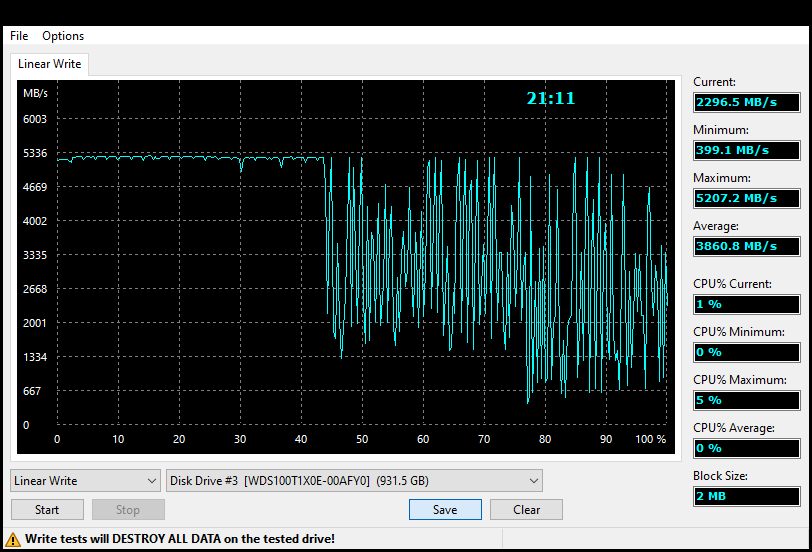Expand the Linear Write test type dropdown
The height and width of the screenshot is (552, 812).
(85, 481)
